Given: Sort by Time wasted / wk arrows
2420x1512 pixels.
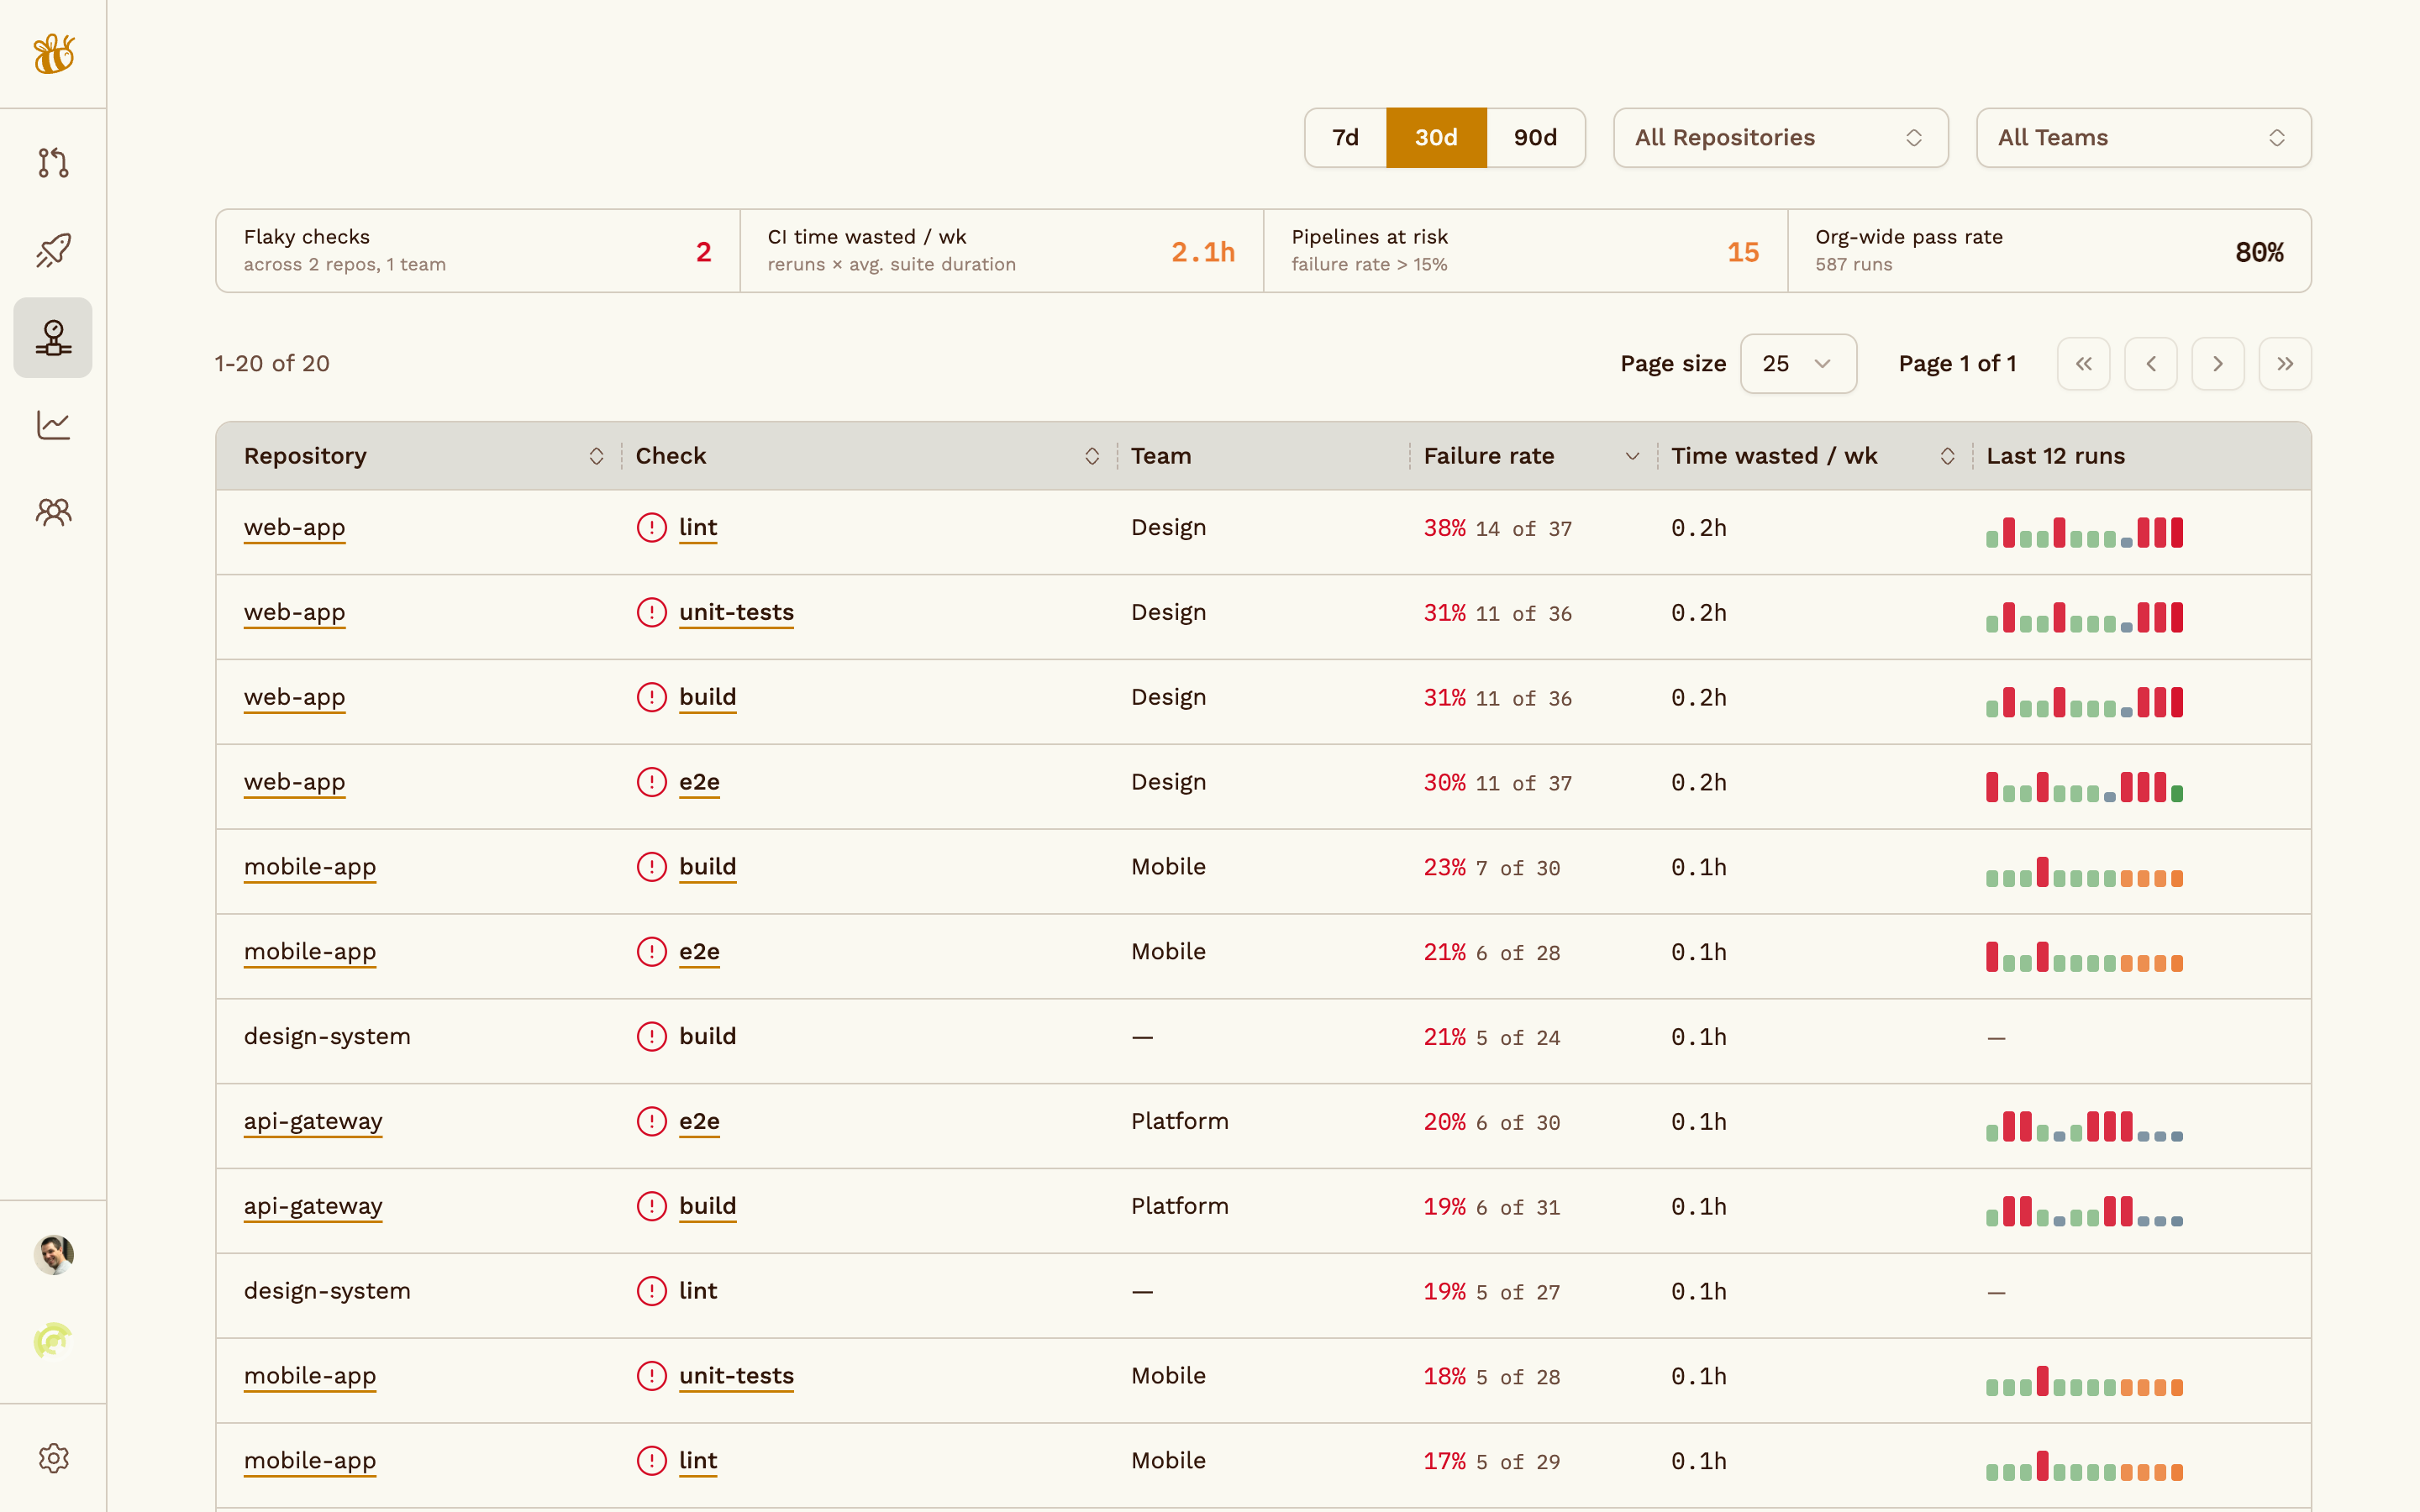Looking at the screenshot, I should point(1947,456).
